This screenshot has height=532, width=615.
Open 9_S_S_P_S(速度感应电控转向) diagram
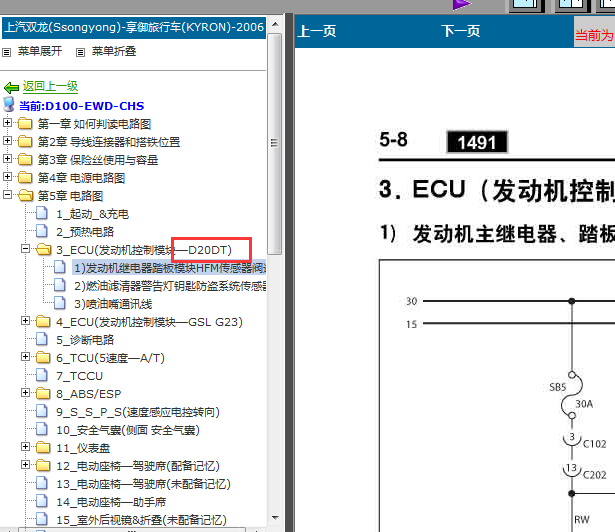[138, 412]
